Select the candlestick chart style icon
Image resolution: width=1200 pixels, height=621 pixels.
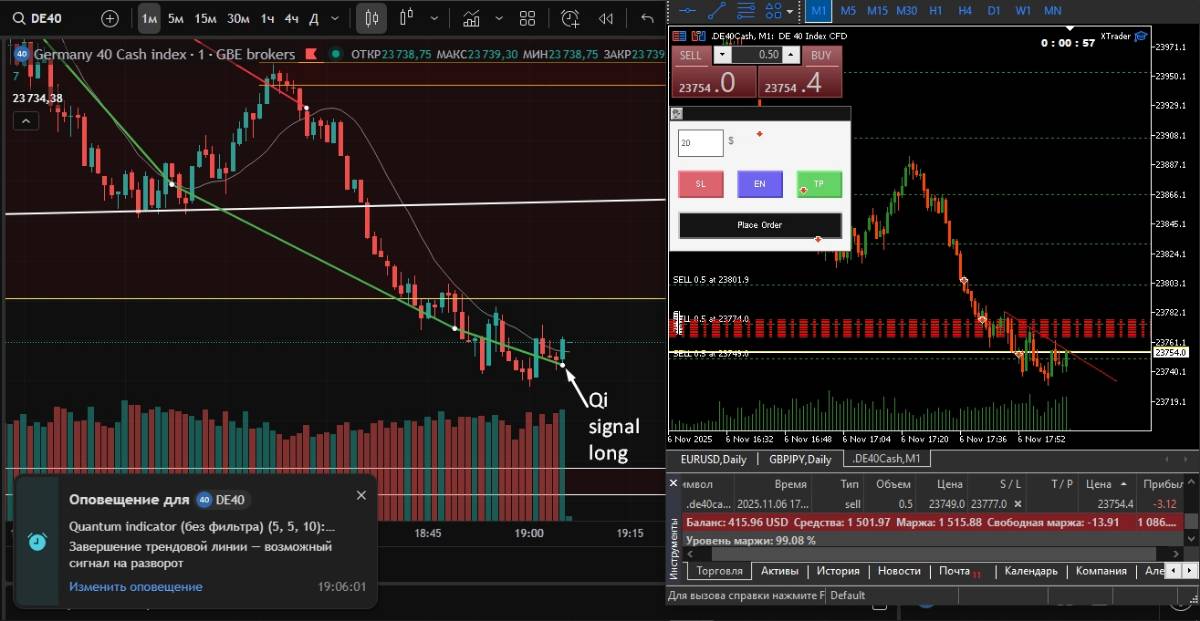371,18
